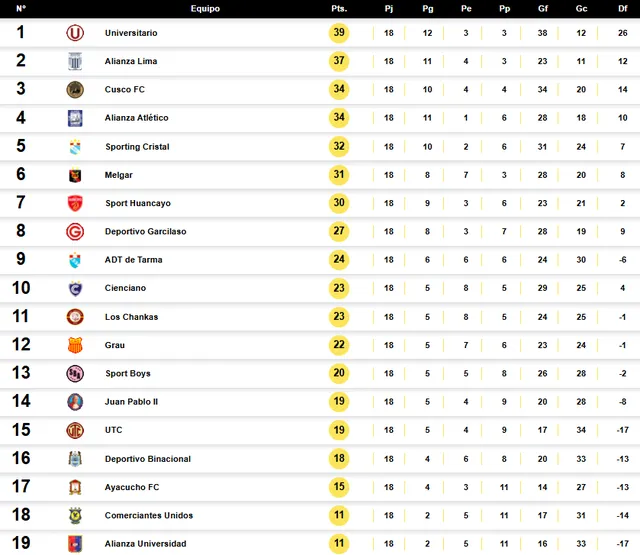This screenshot has width=640, height=555.
Task: Click the Sport Huancayo red shield logo
Action: point(75,203)
